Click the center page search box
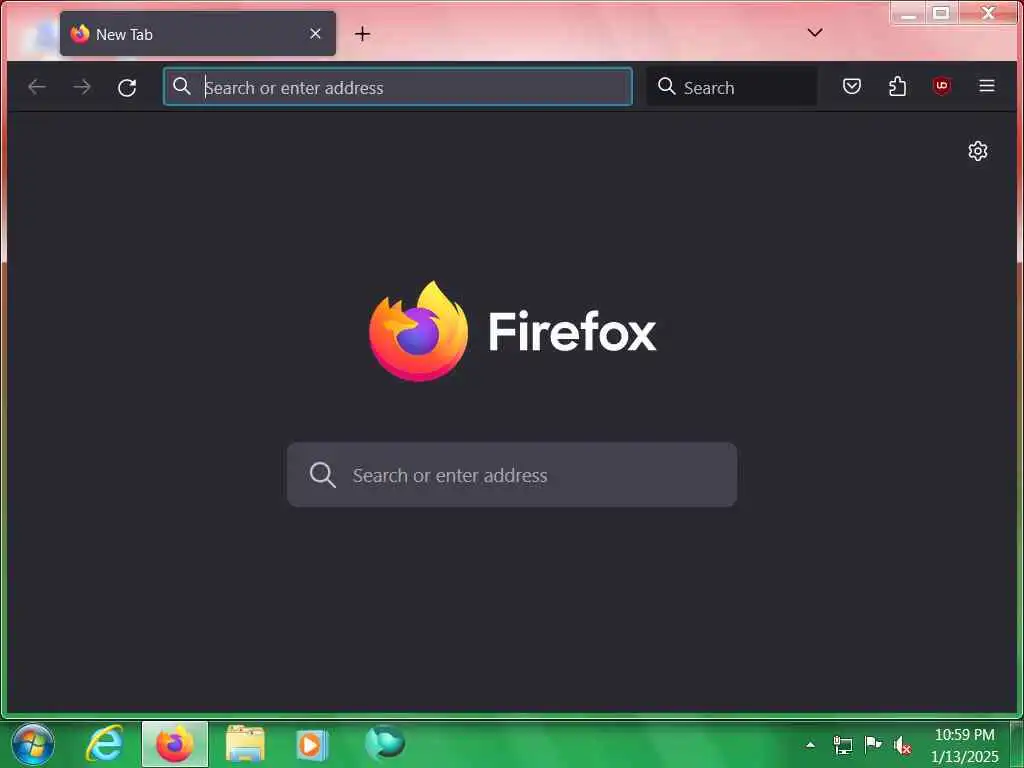The image size is (1024, 768). tap(512, 475)
